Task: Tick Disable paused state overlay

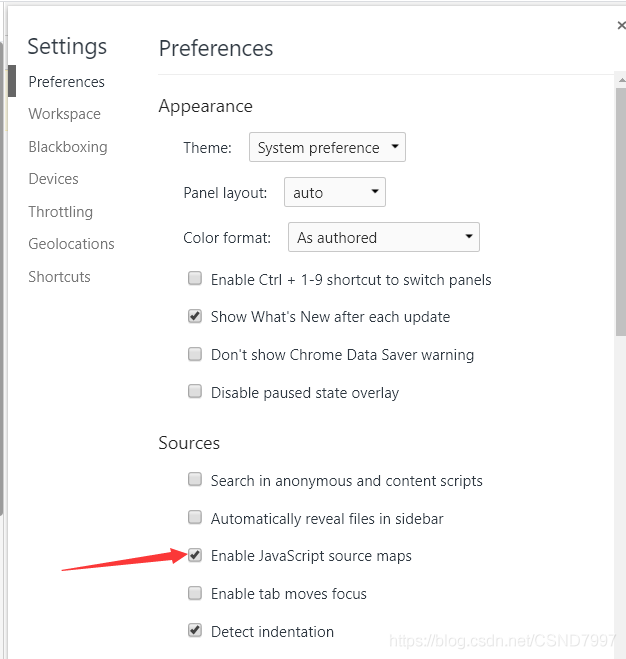Action: [195, 392]
